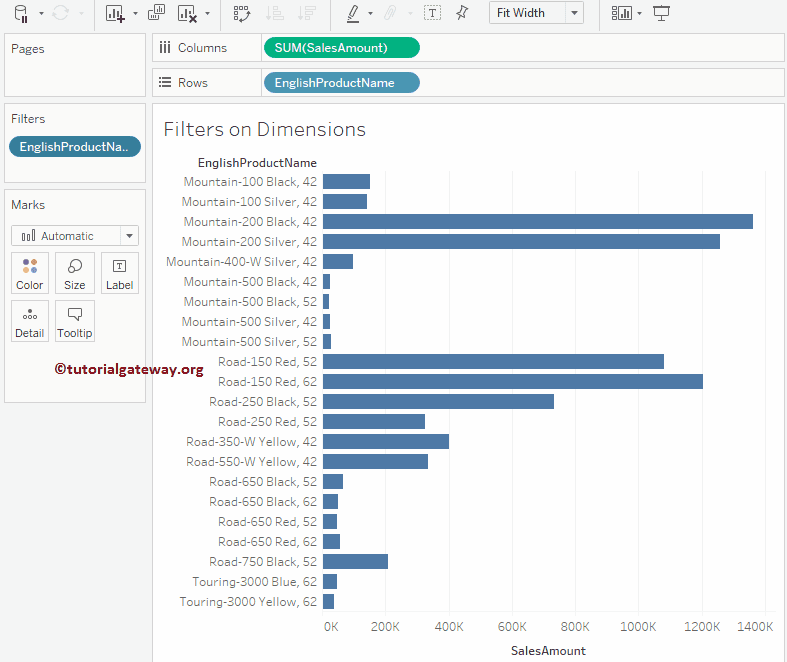Click the Show/Hide Cards icon

coord(622,13)
